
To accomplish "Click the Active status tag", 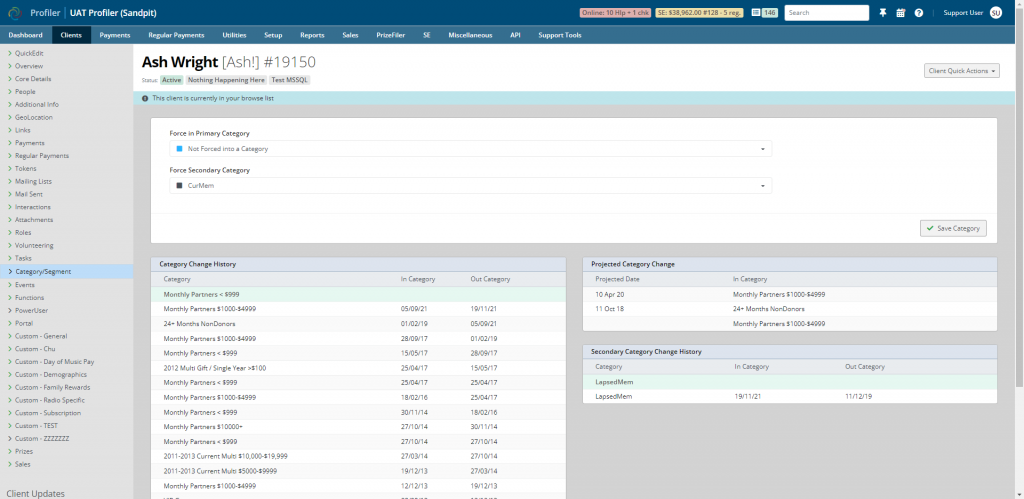I will click(172, 80).
